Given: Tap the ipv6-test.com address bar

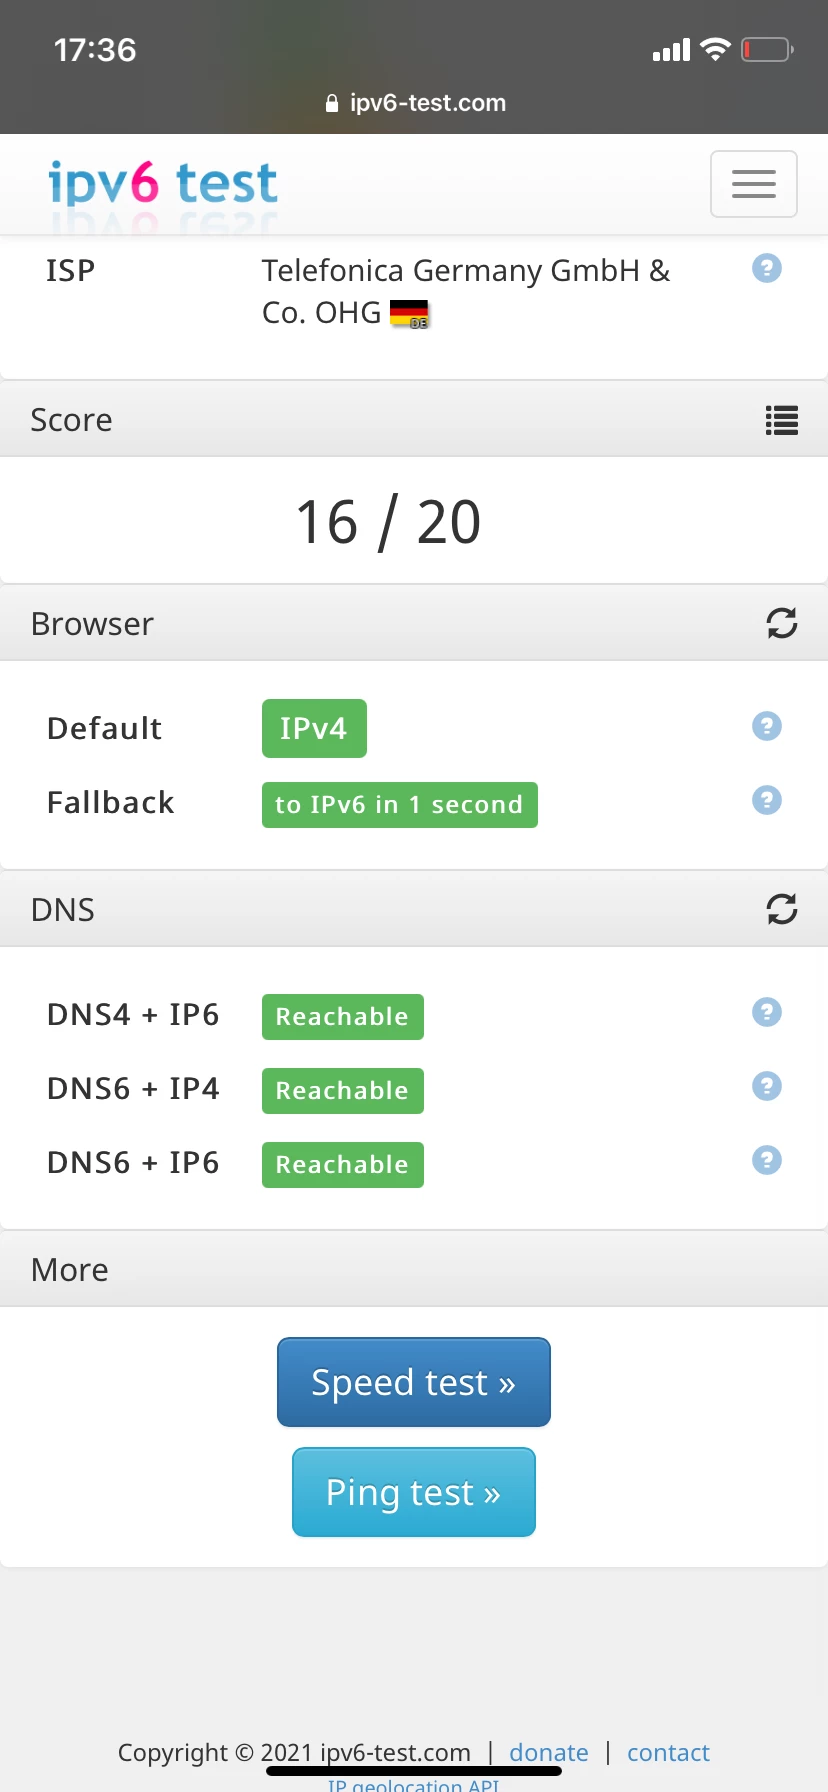Looking at the screenshot, I should click(416, 103).
